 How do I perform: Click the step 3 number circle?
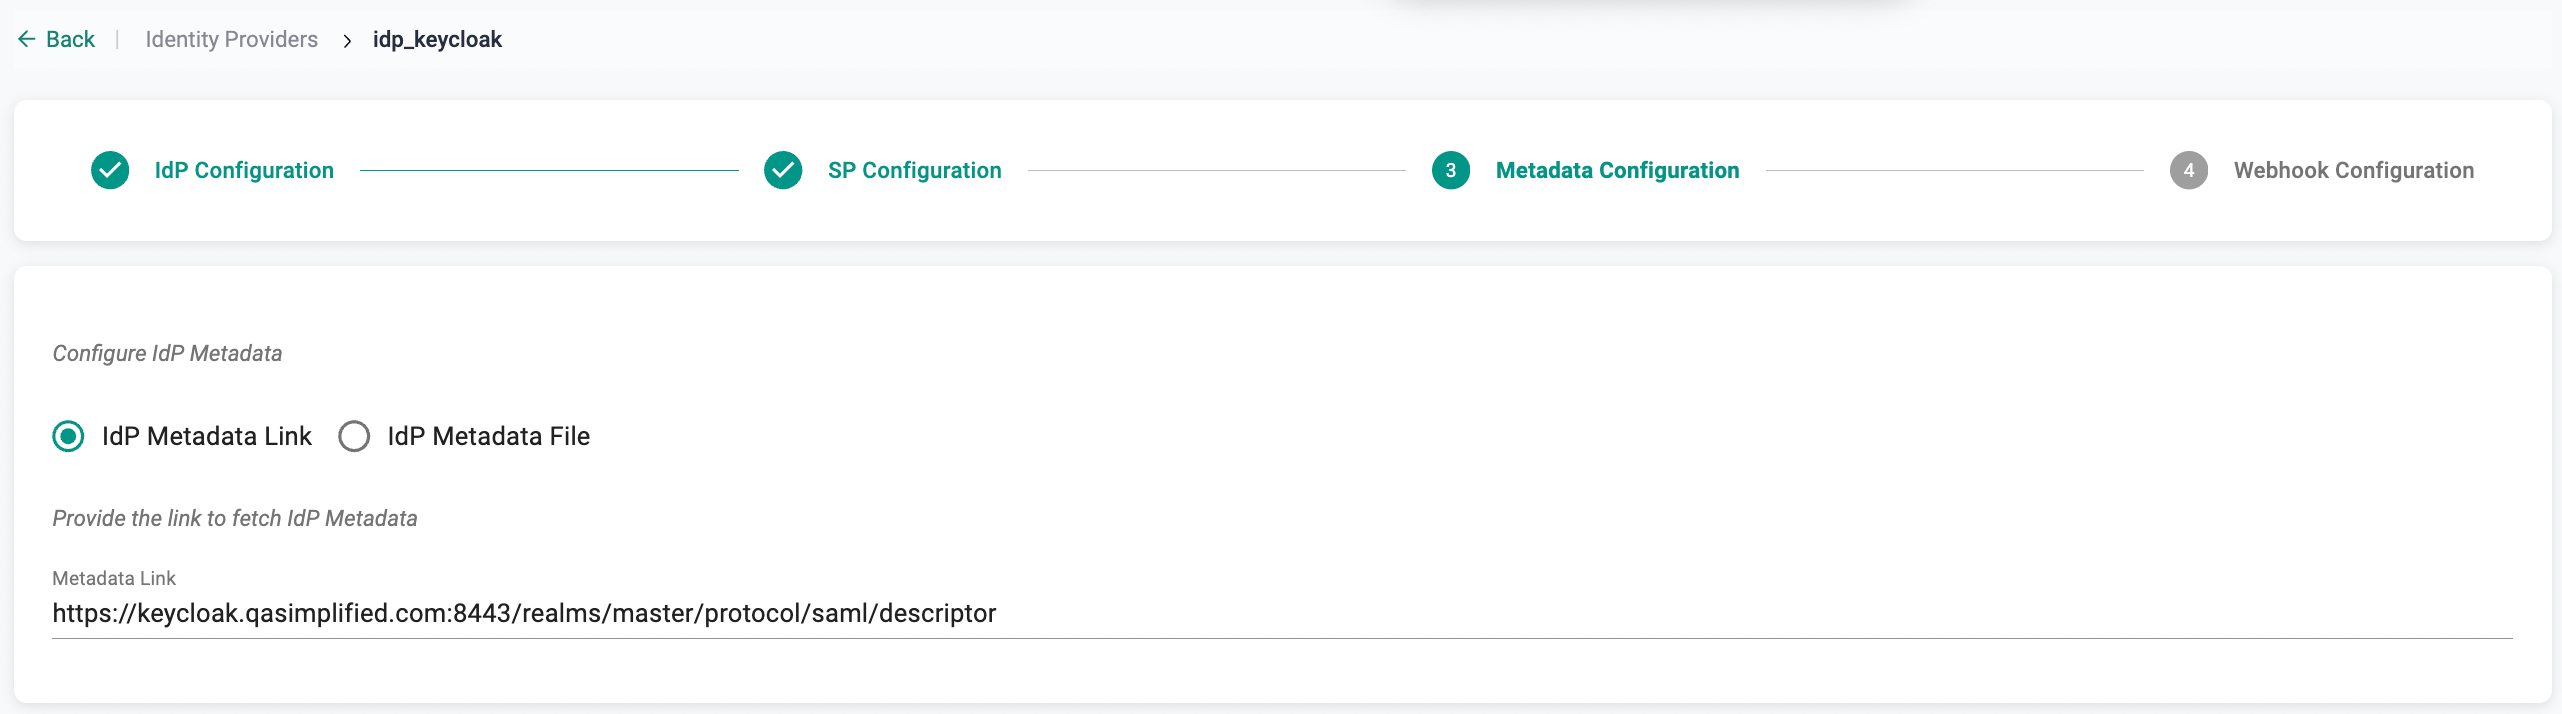click(1450, 170)
